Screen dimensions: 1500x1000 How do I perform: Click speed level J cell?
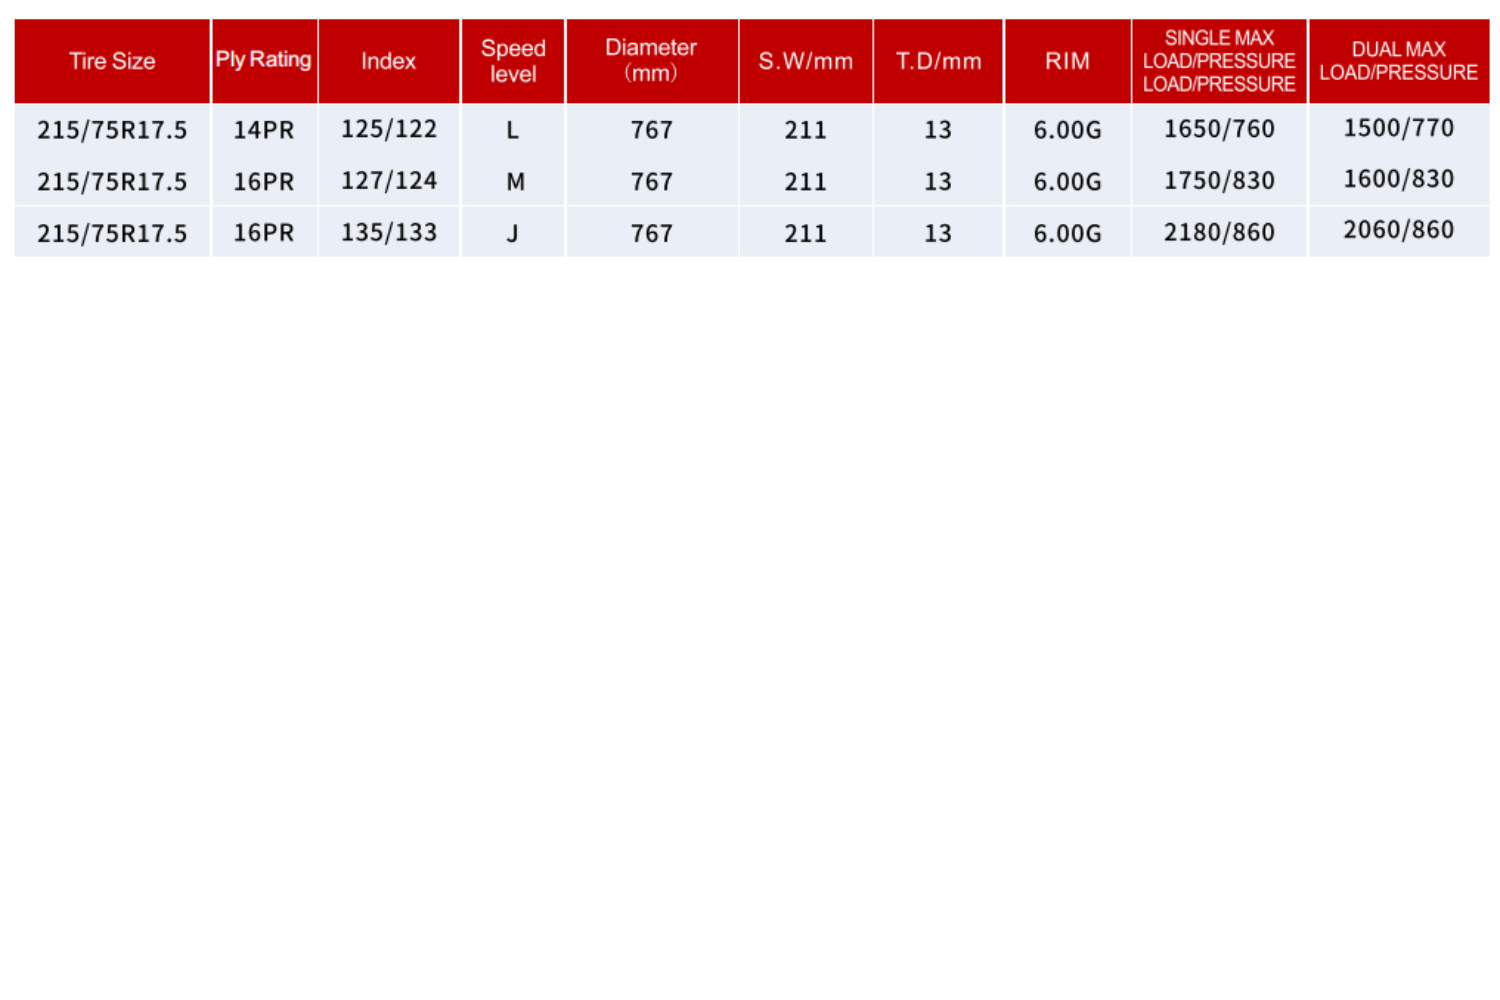click(512, 234)
